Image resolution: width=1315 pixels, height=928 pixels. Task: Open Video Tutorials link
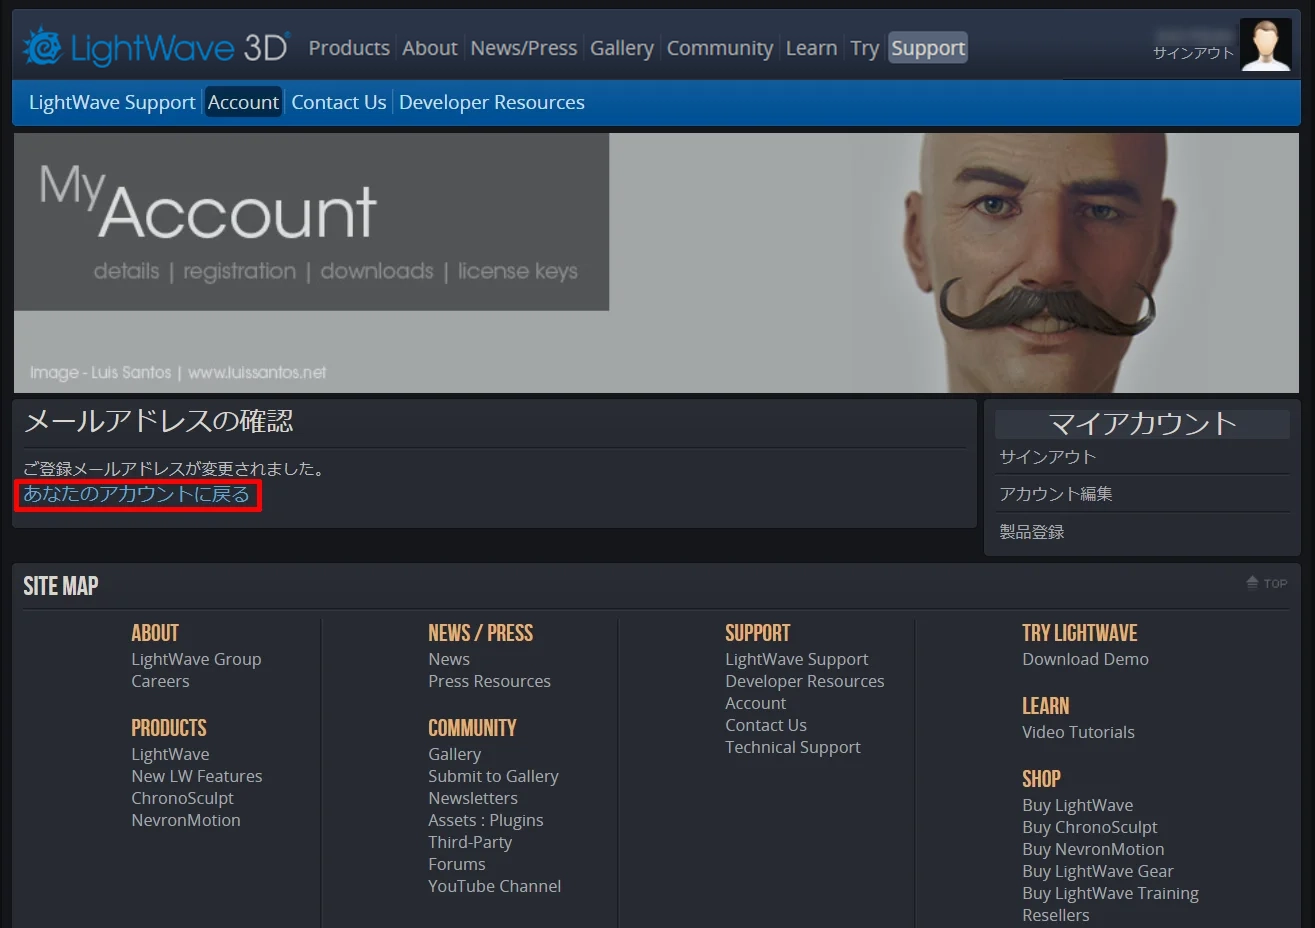[x=1078, y=732]
